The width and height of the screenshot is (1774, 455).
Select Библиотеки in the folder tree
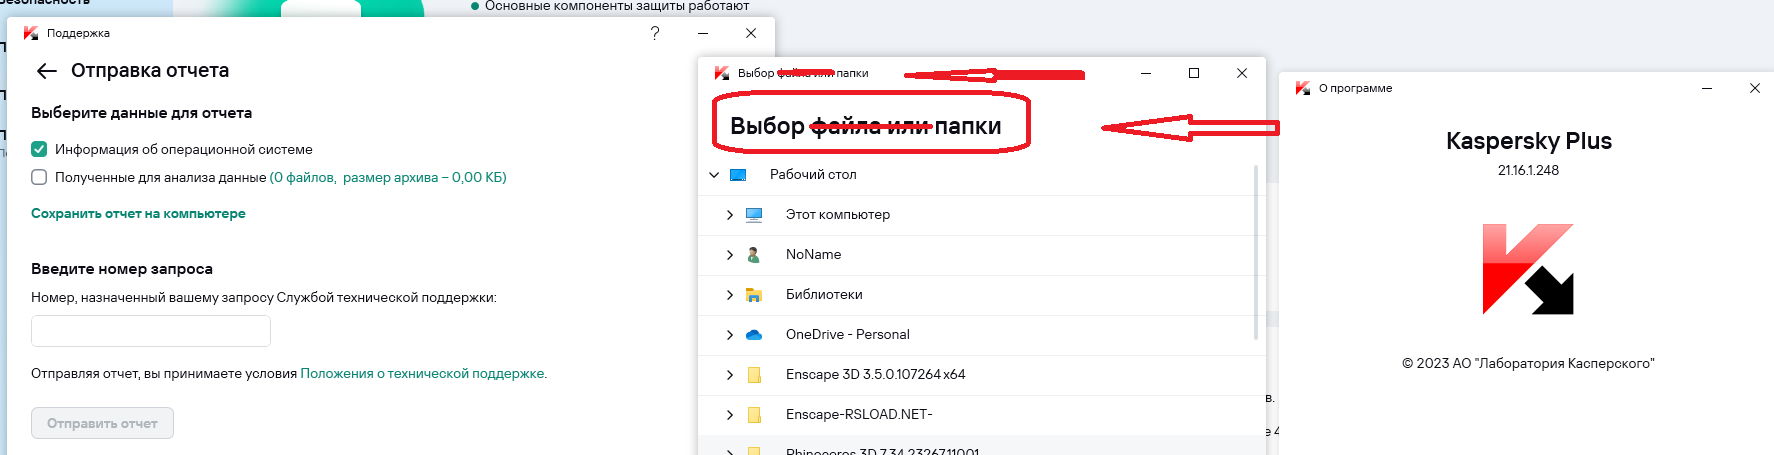pyautogui.click(x=824, y=295)
